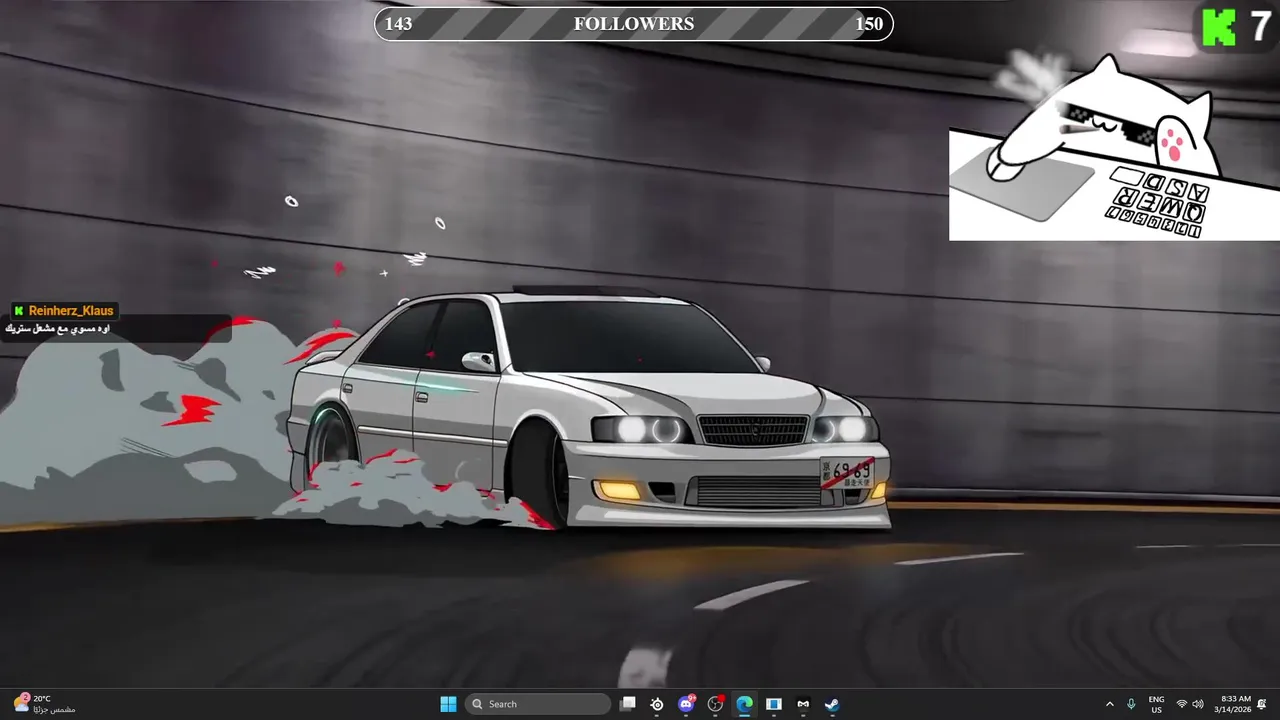Open the notification bell in the tray
The width and height of the screenshot is (1280, 720).
pos(1263,704)
